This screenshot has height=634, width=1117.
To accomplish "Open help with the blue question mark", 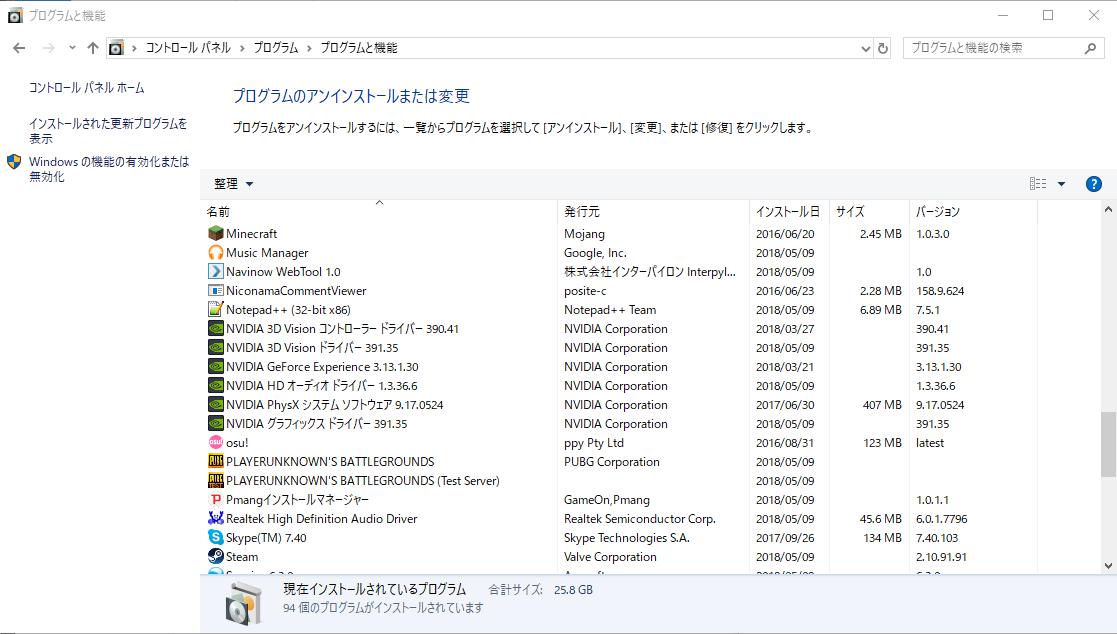I will pos(1093,184).
